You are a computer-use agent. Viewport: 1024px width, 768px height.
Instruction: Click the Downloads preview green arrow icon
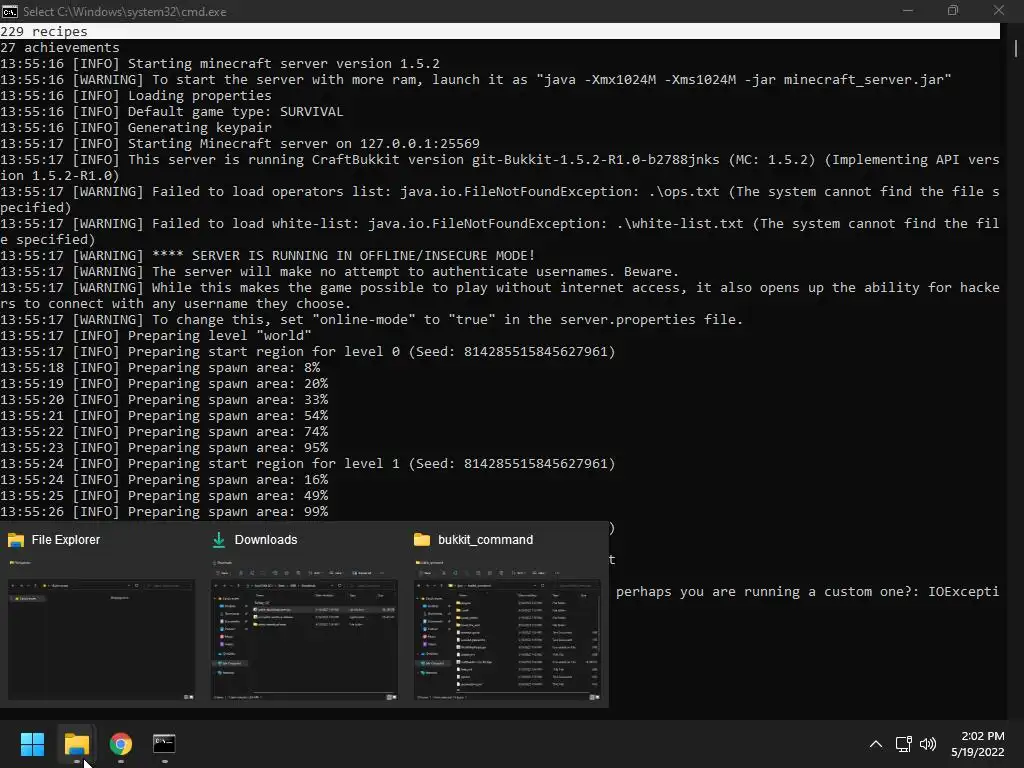pyautogui.click(x=219, y=539)
